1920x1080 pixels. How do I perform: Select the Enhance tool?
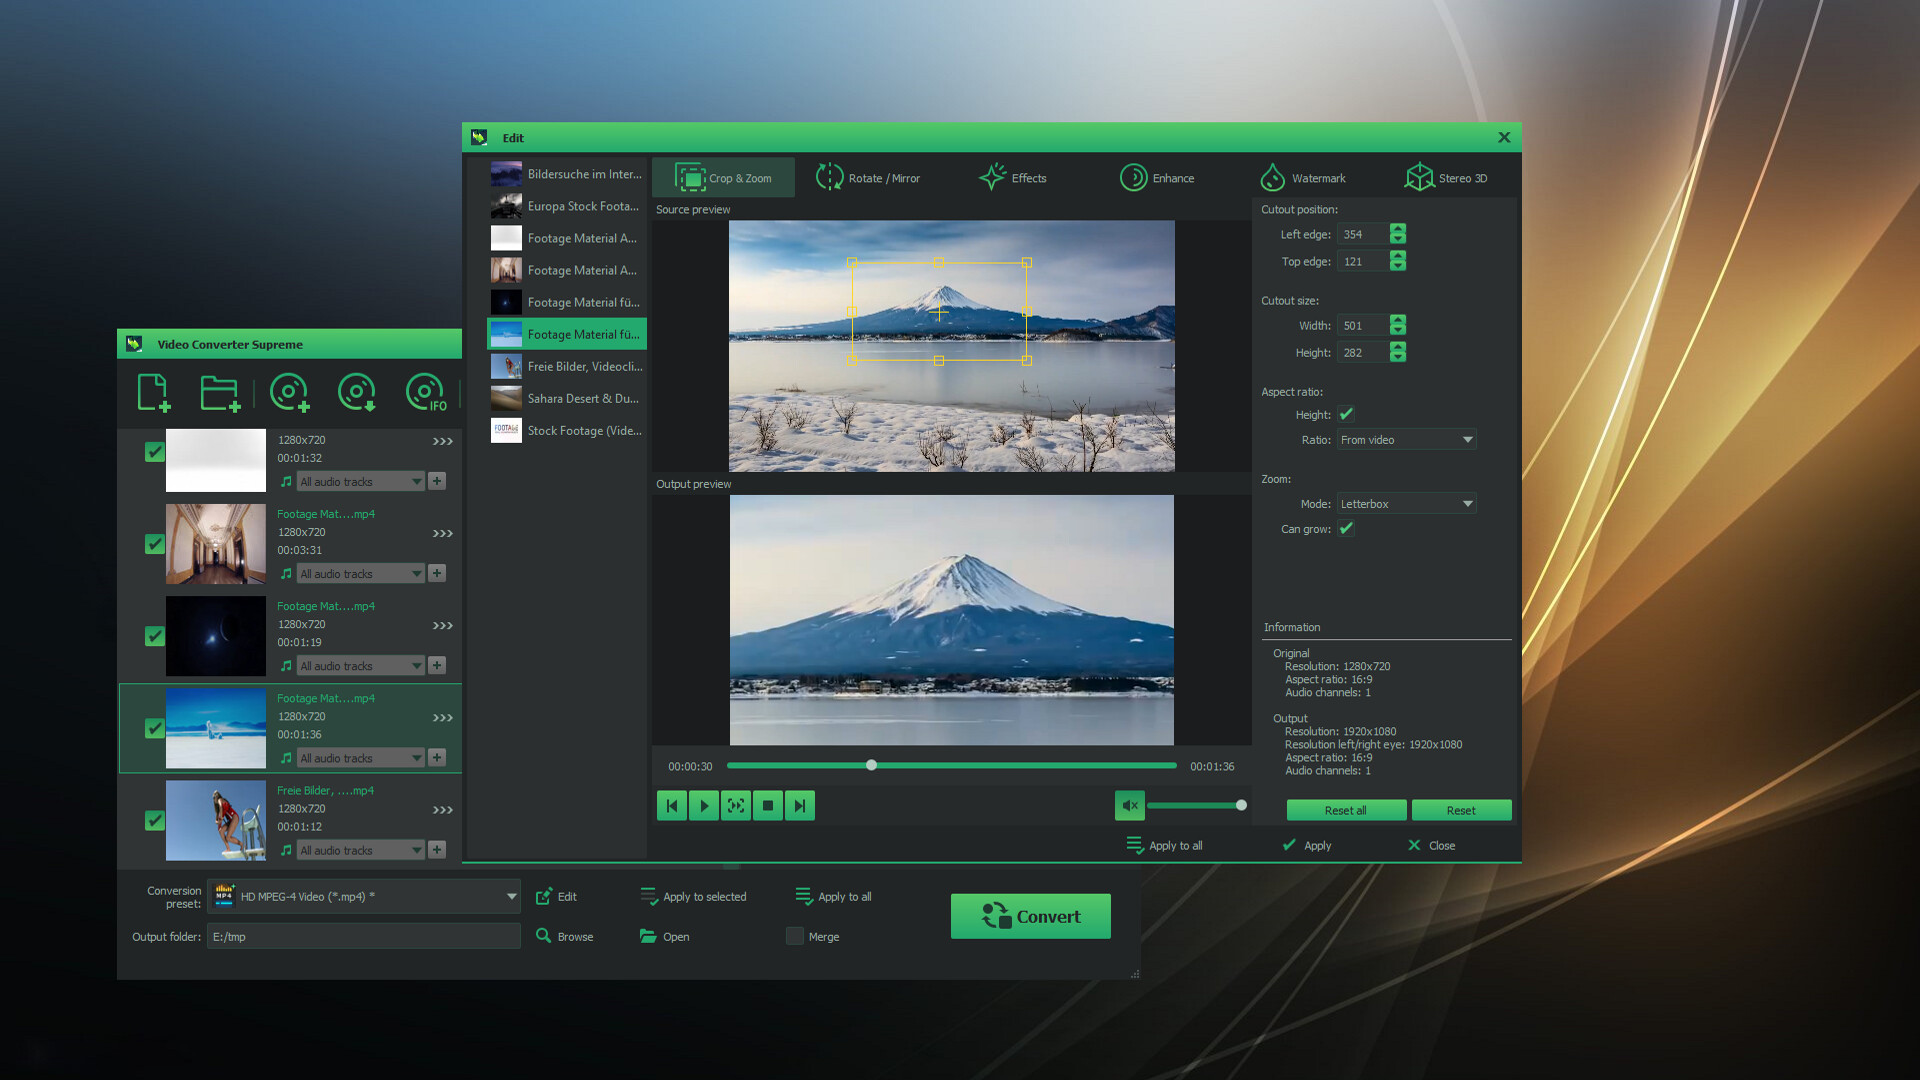(x=1158, y=177)
